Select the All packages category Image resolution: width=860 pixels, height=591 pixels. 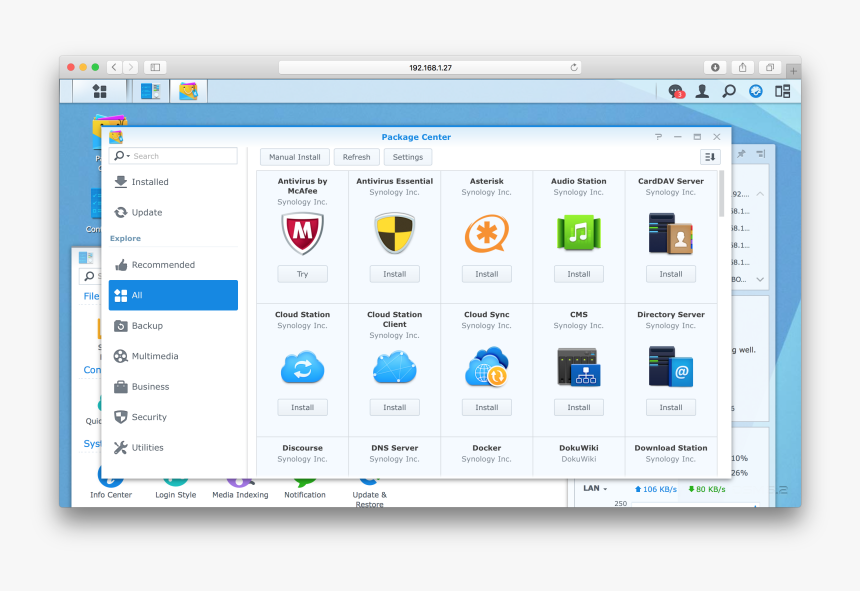click(173, 295)
